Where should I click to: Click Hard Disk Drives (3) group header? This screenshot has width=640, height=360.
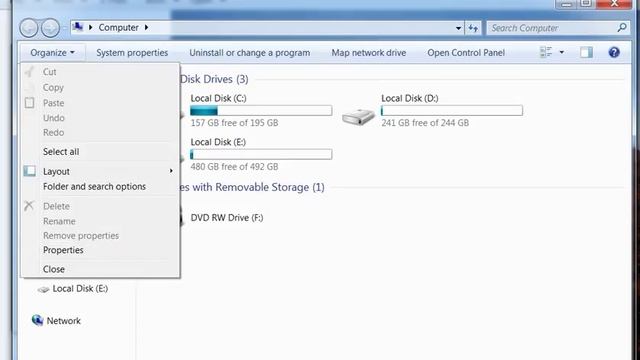click(x=214, y=79)
